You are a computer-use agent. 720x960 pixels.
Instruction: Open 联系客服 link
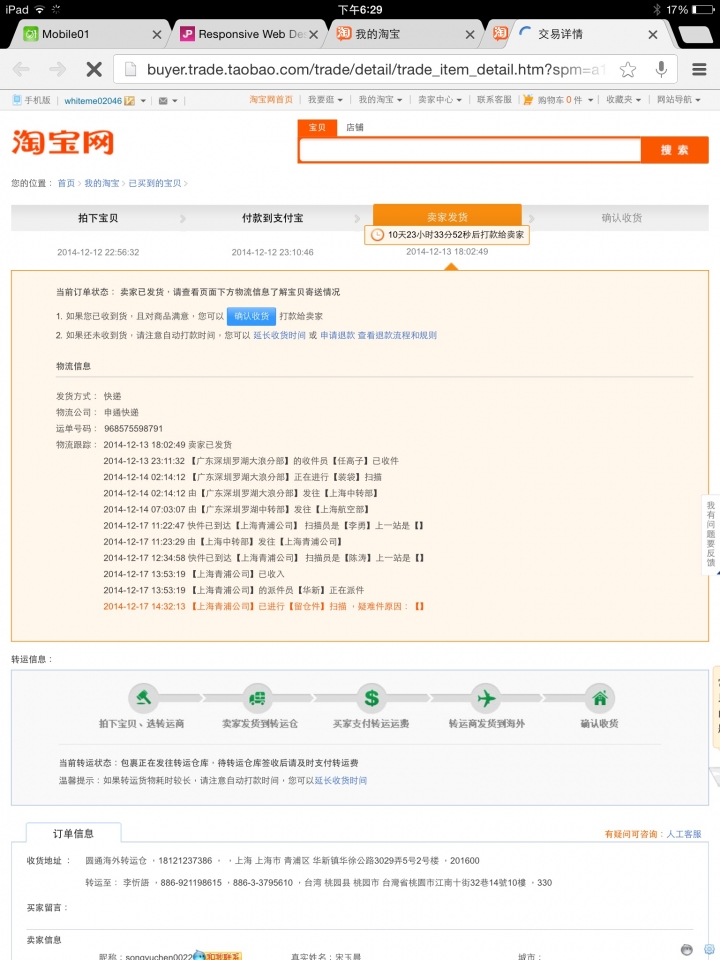[494, 99]
